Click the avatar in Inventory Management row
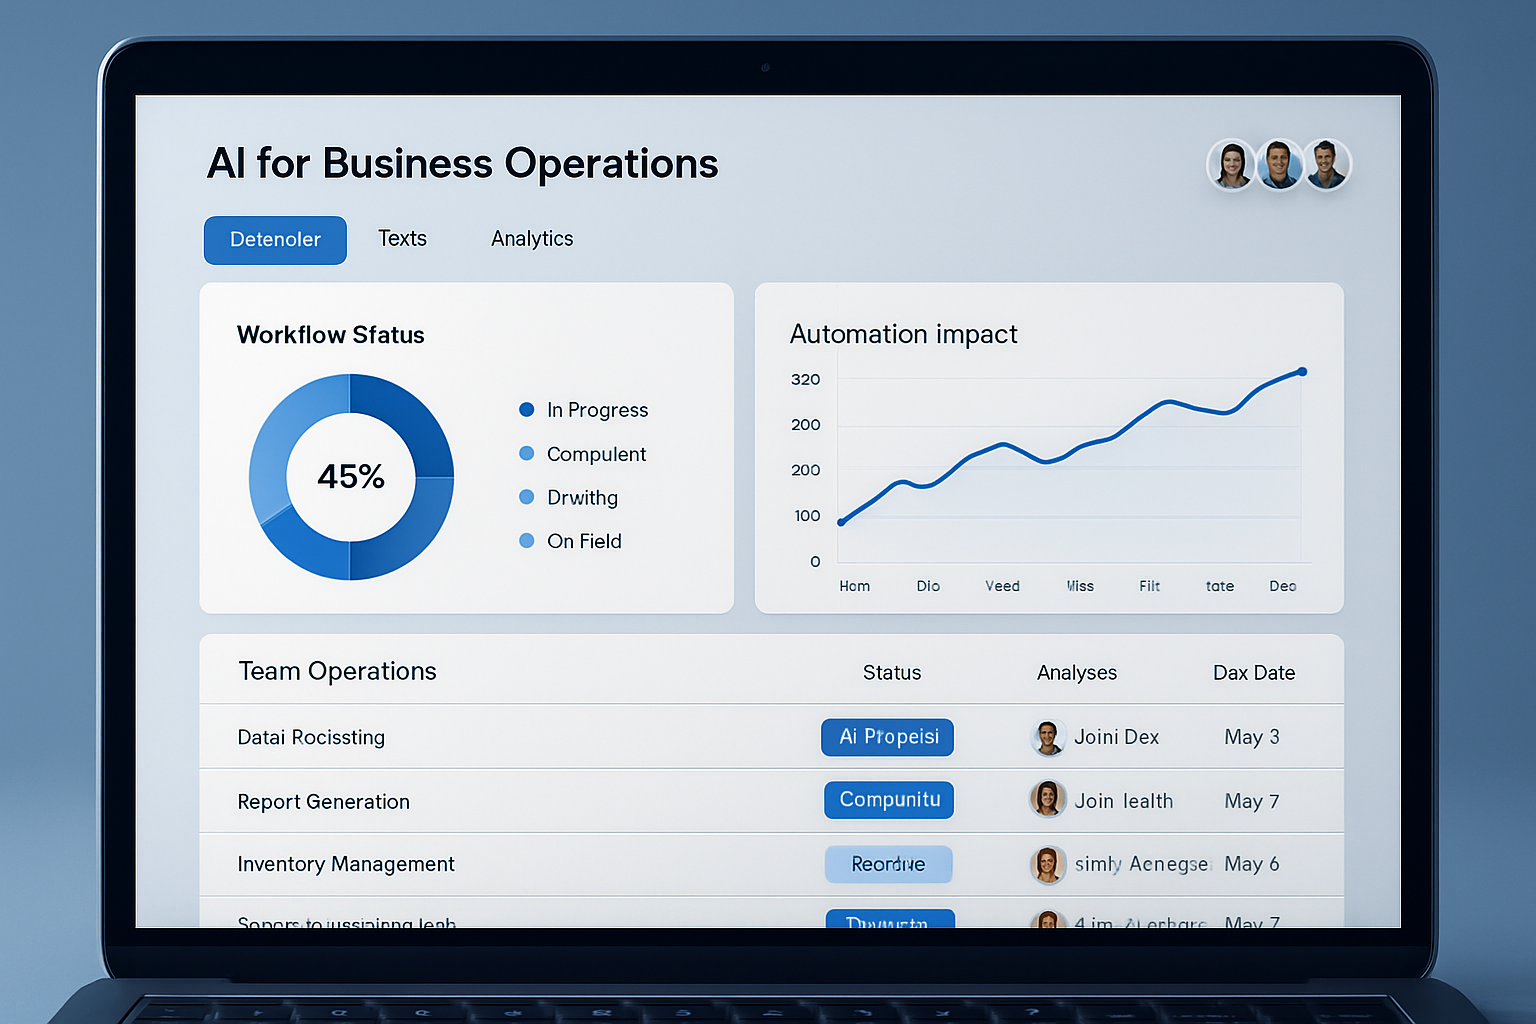This screenshot has width=1536, height=1024. tap(1047, 864)
